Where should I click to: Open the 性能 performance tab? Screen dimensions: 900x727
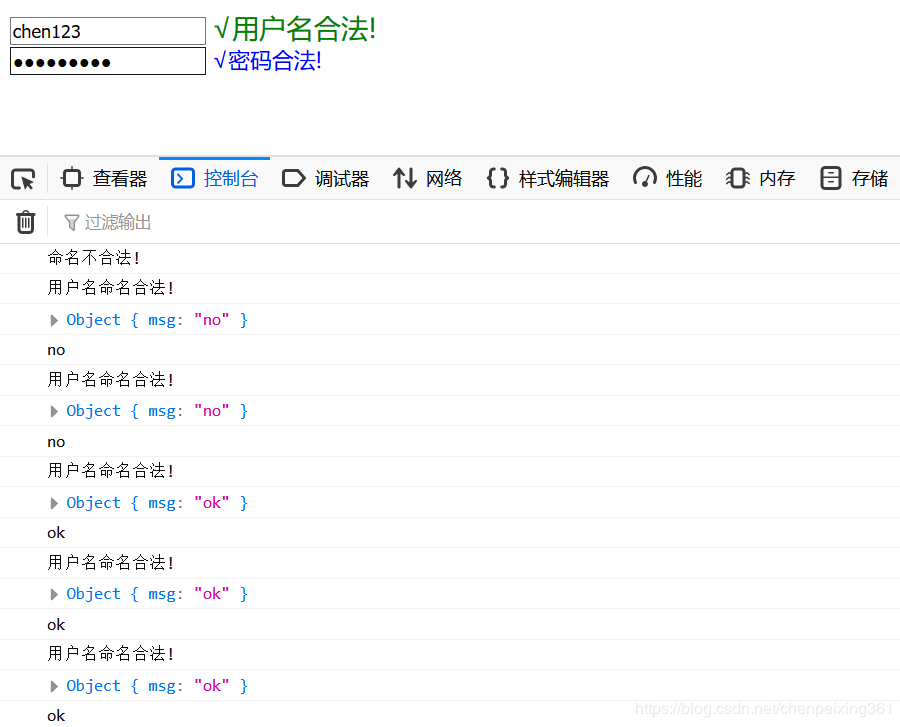[x=668, y=179]
